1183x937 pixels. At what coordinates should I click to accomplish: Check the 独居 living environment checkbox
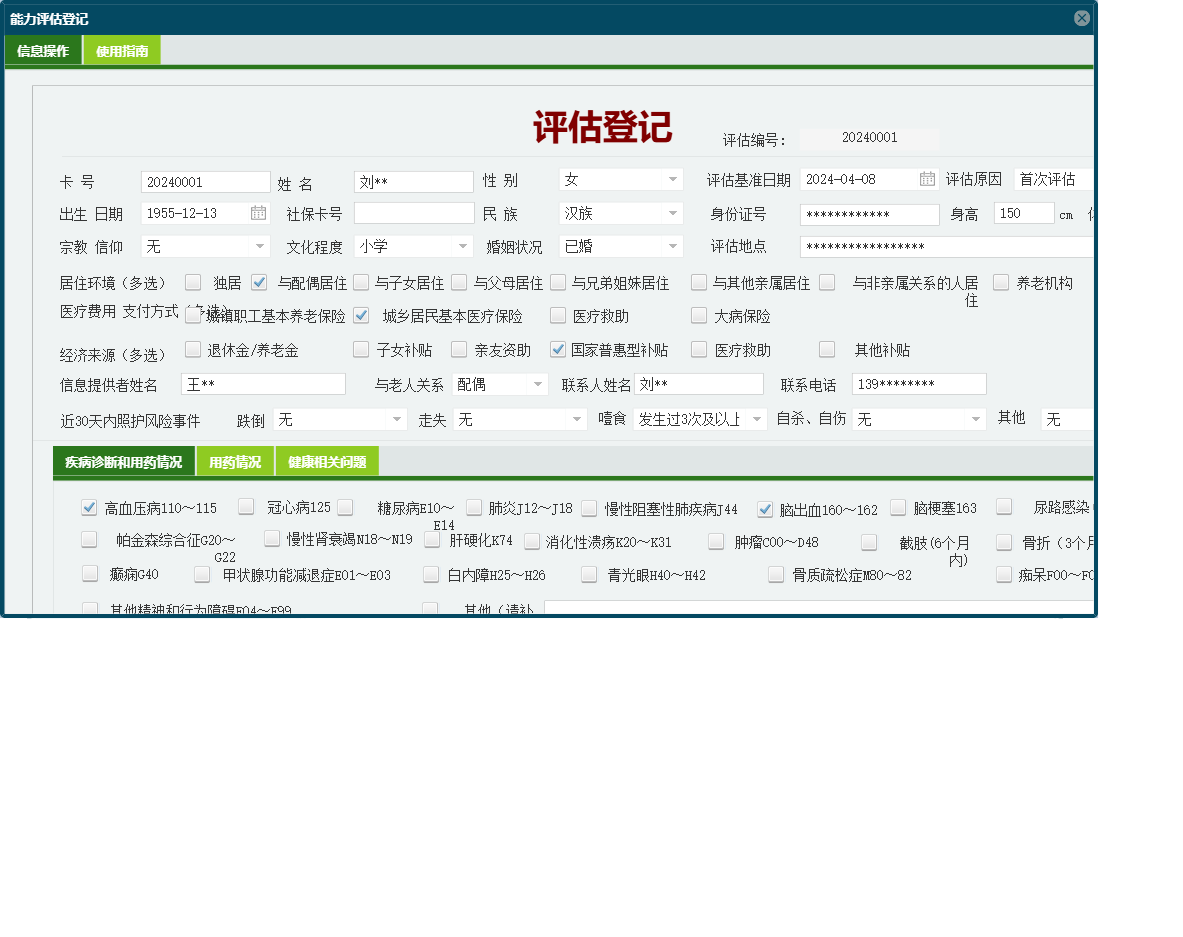[x=192, y=283]
